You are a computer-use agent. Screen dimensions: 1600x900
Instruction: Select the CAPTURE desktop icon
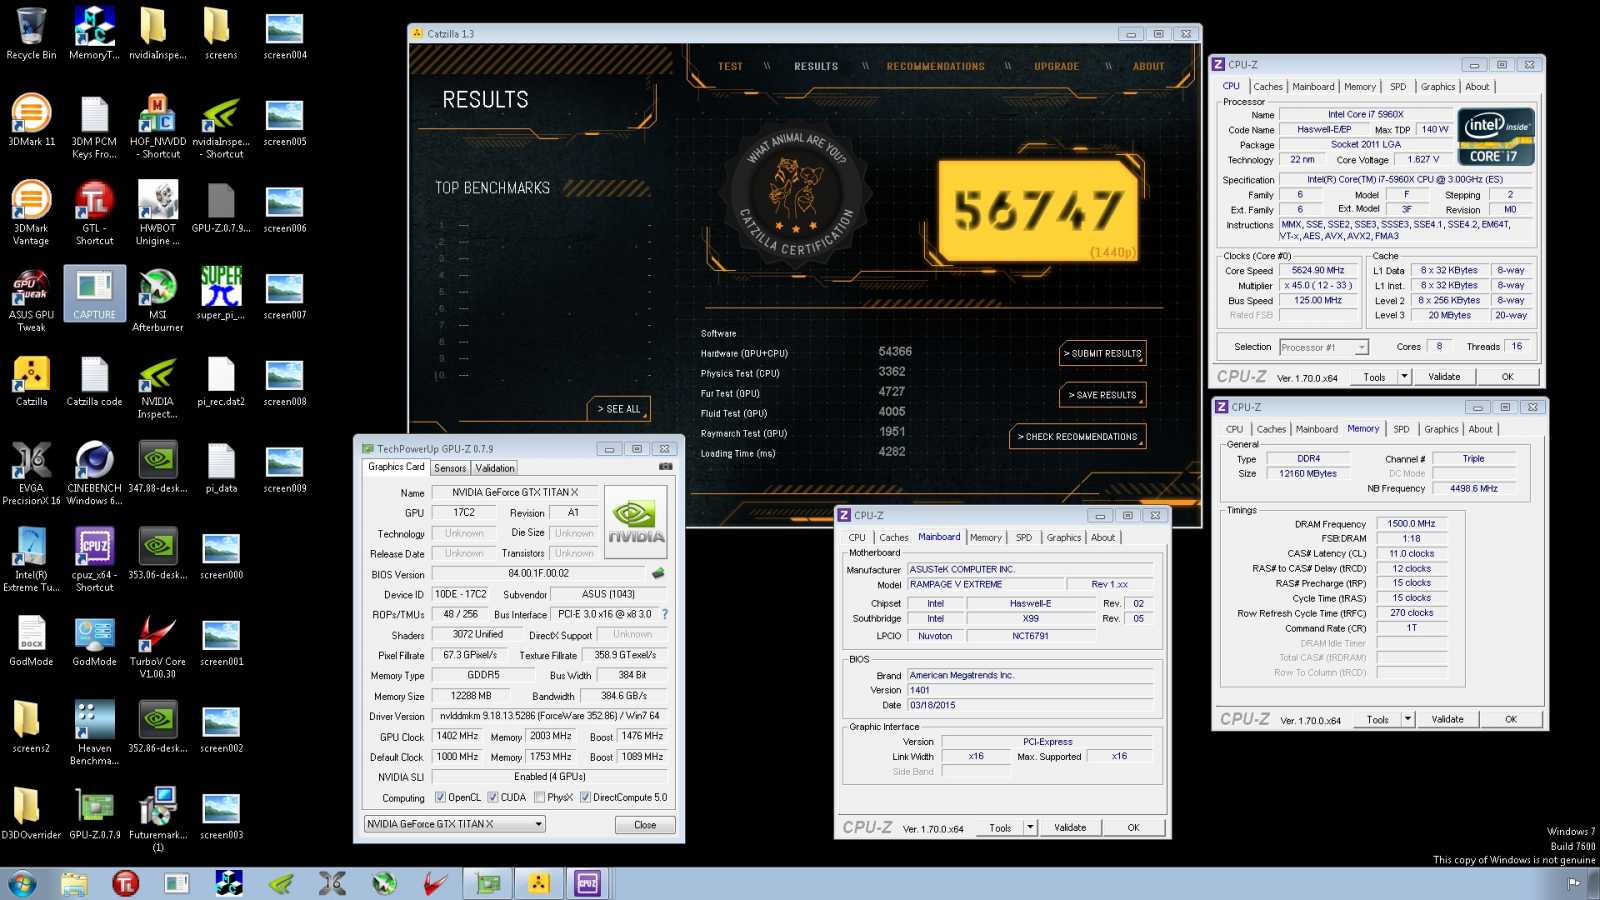point(94,294)
